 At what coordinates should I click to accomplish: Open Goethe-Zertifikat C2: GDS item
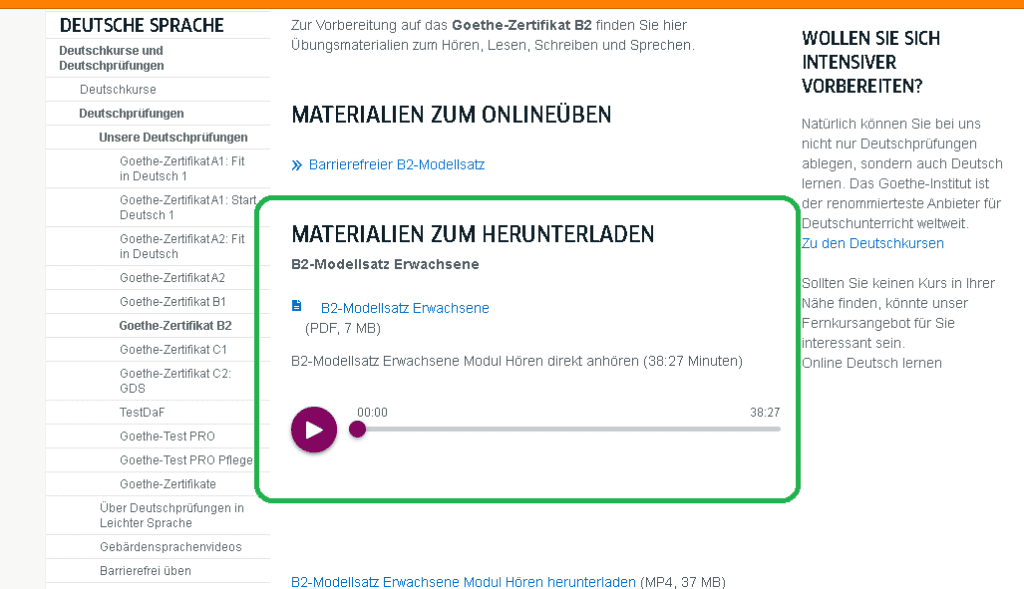pyautogui.click(x=175, y=381)
